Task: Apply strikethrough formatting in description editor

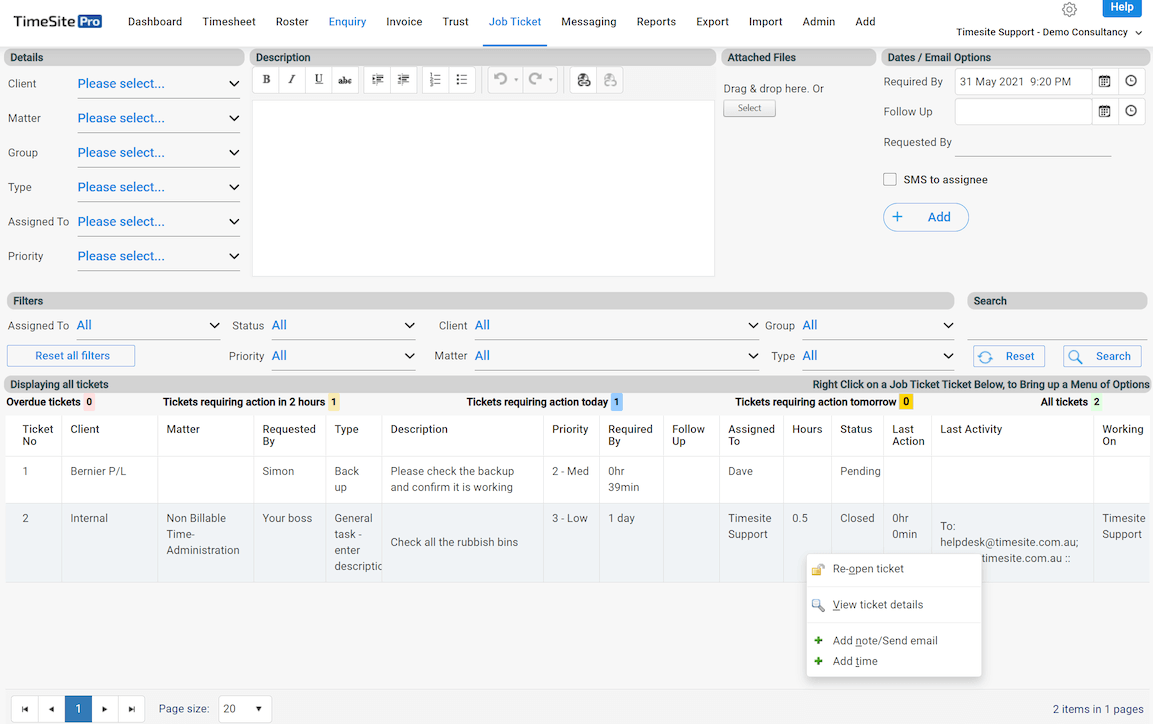Action: 345,79
